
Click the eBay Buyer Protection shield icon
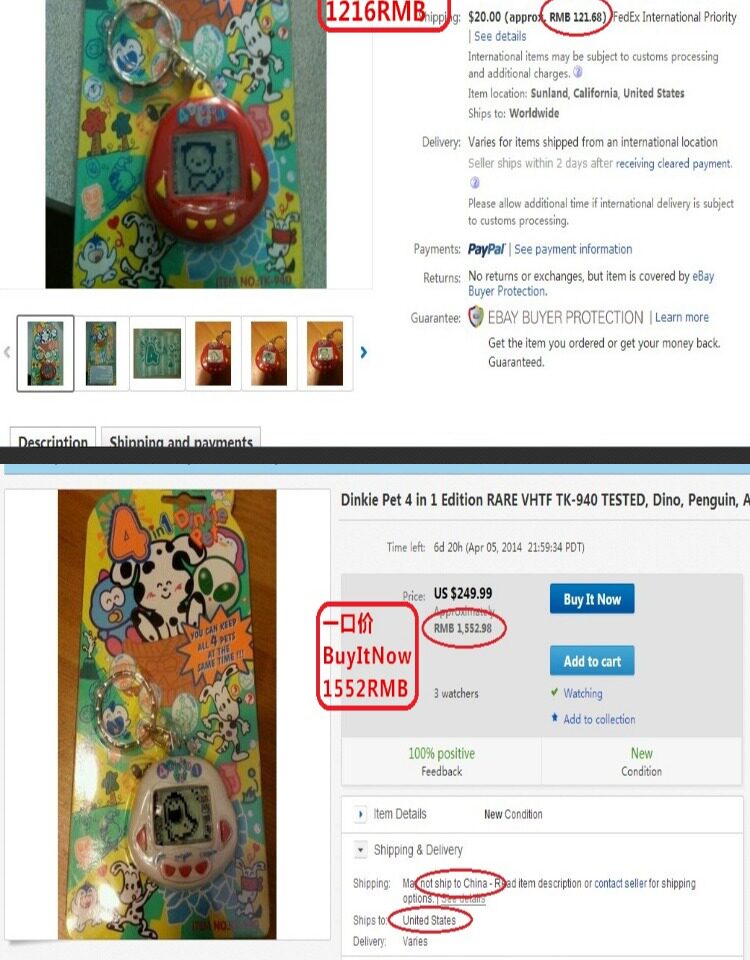(x=476, y=317)
